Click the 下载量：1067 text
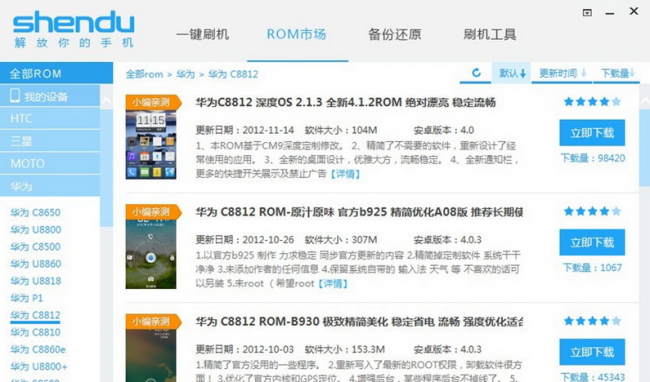This screenshot has height=382, width=650. coord(592,268)
